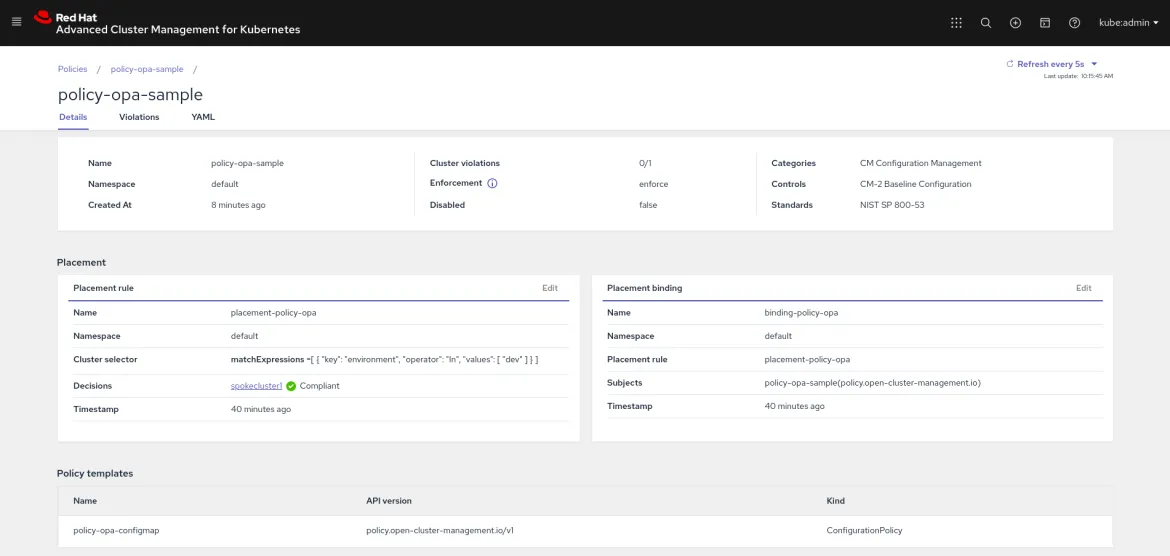The width and height of the screenshot is (1170, 556).
Task: Select the Details tab
Action: pos(73,117)
